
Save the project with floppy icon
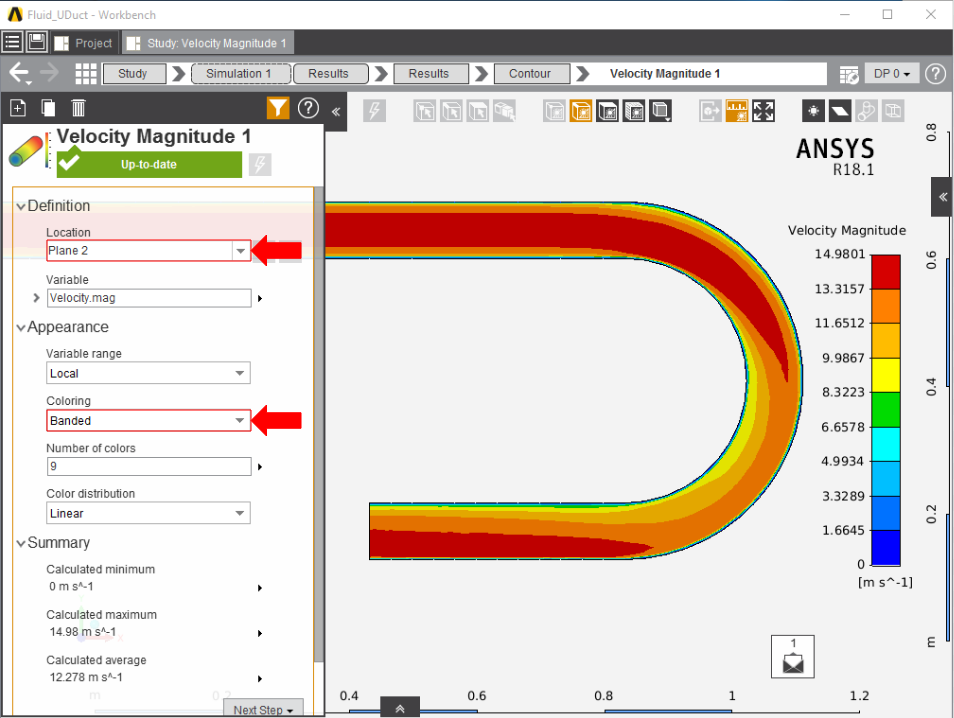(37, 42)
